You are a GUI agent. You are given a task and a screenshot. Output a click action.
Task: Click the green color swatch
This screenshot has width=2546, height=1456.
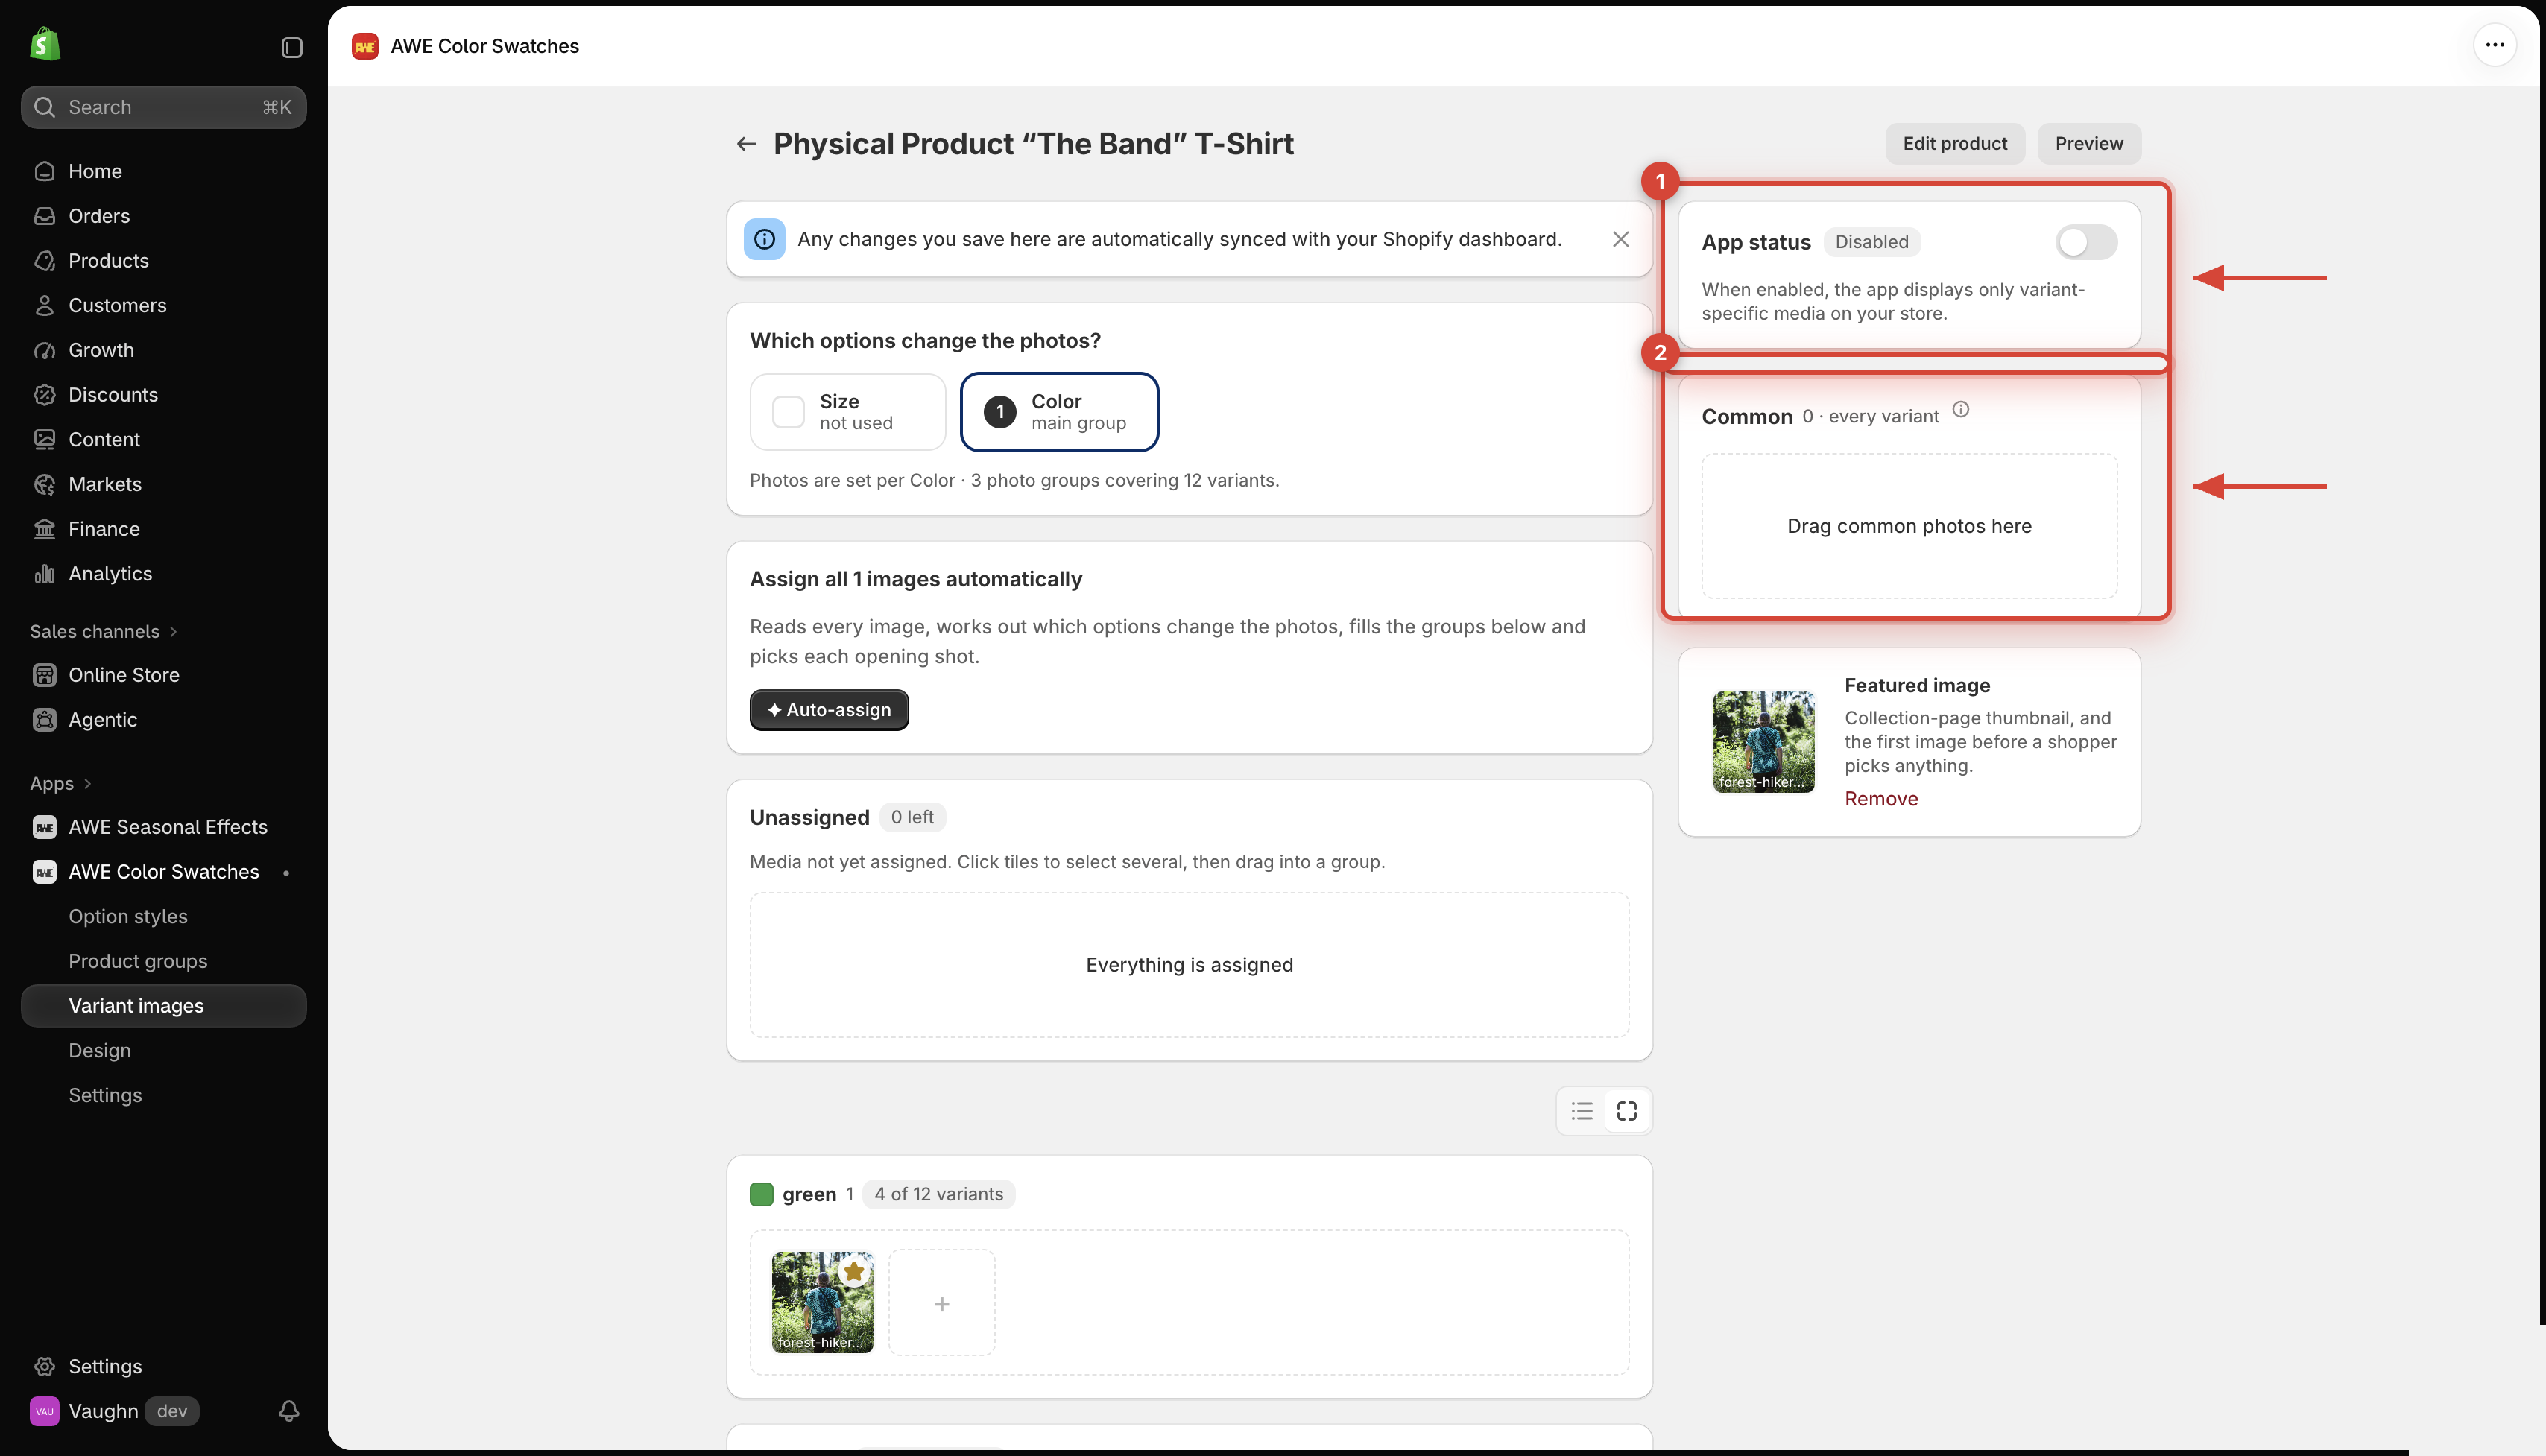(762, 1194)
